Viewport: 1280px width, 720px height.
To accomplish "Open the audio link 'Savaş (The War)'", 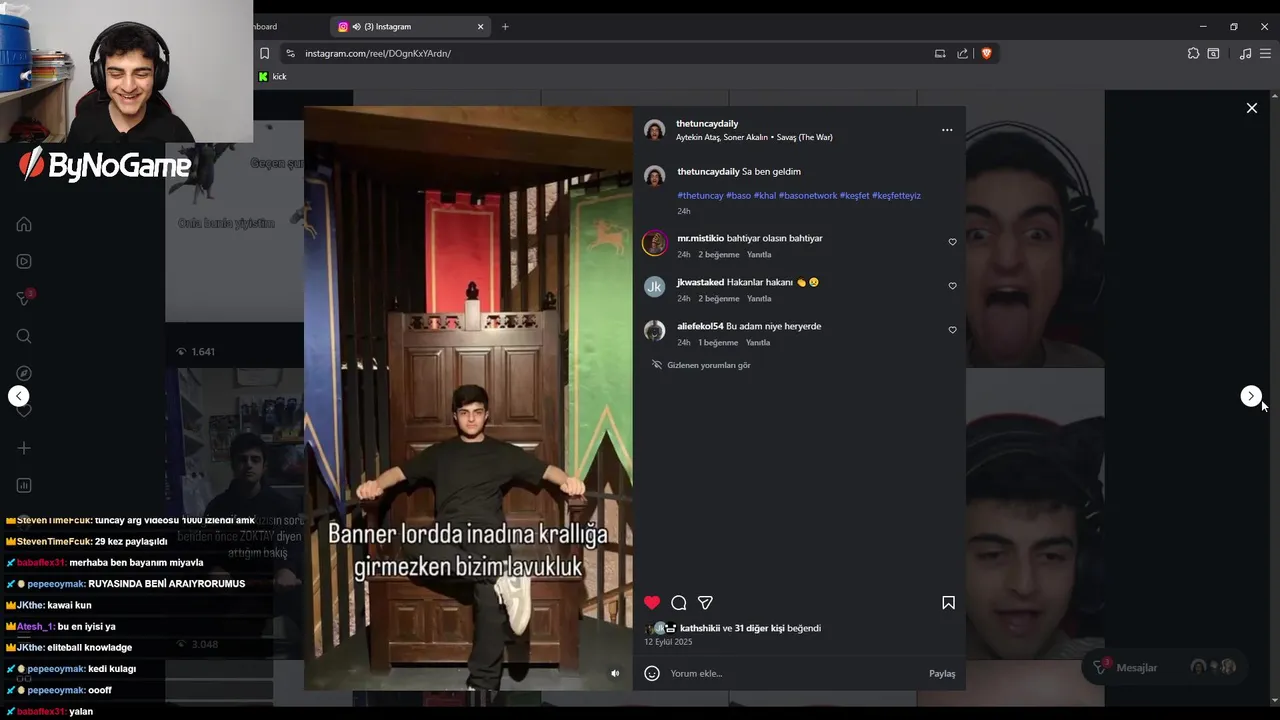I will 804,137.
